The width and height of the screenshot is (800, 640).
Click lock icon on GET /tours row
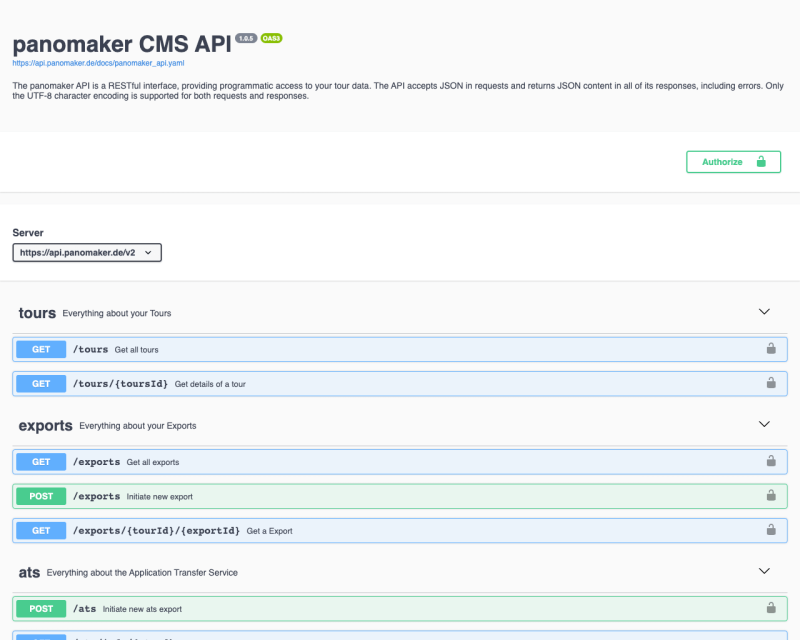point(771,349)
